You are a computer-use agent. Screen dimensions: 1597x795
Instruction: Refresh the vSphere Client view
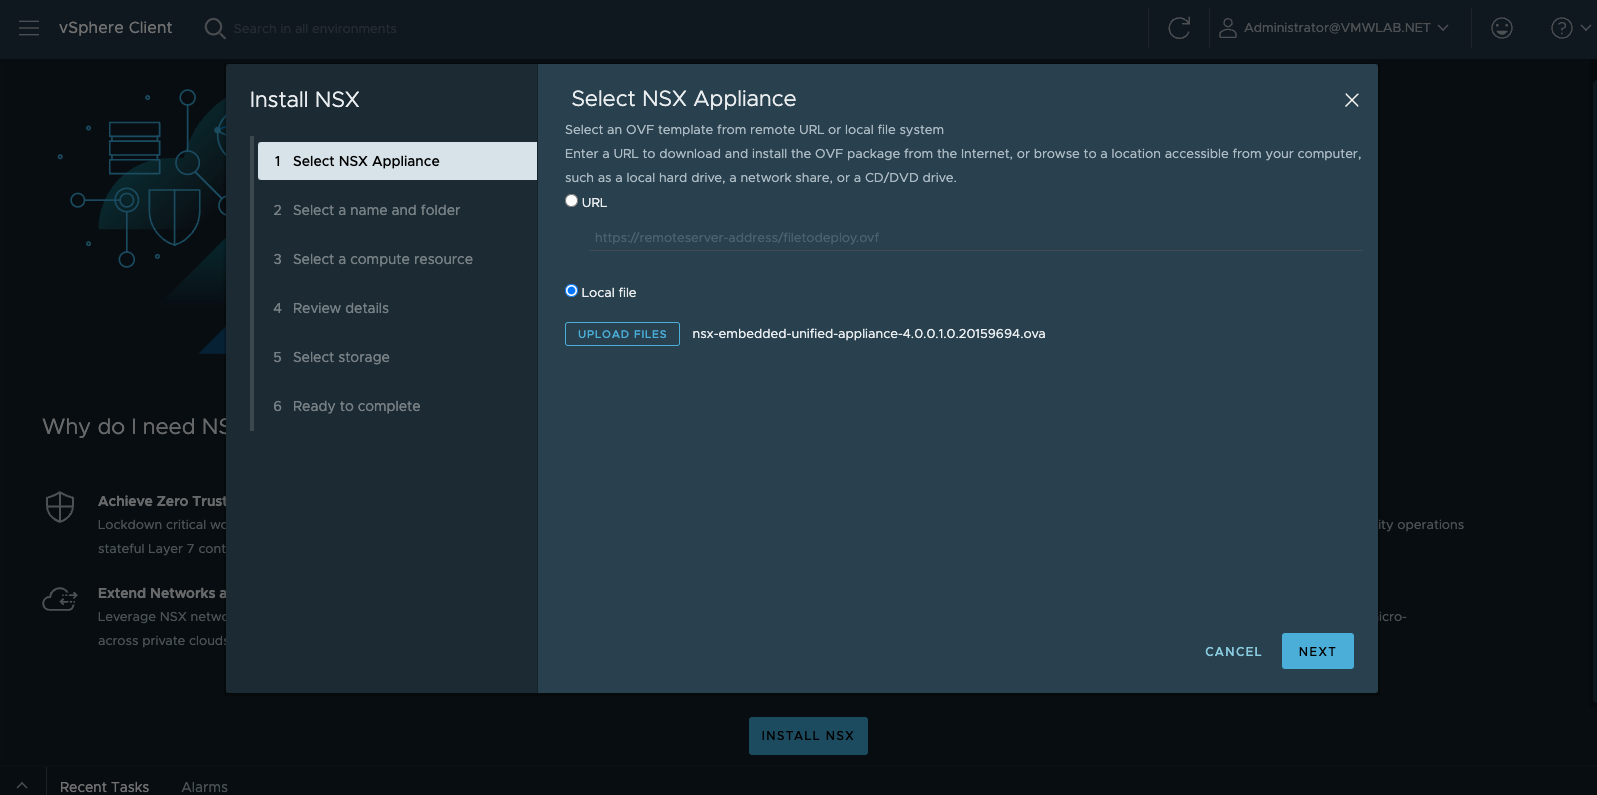click(x=1179, y=28)
